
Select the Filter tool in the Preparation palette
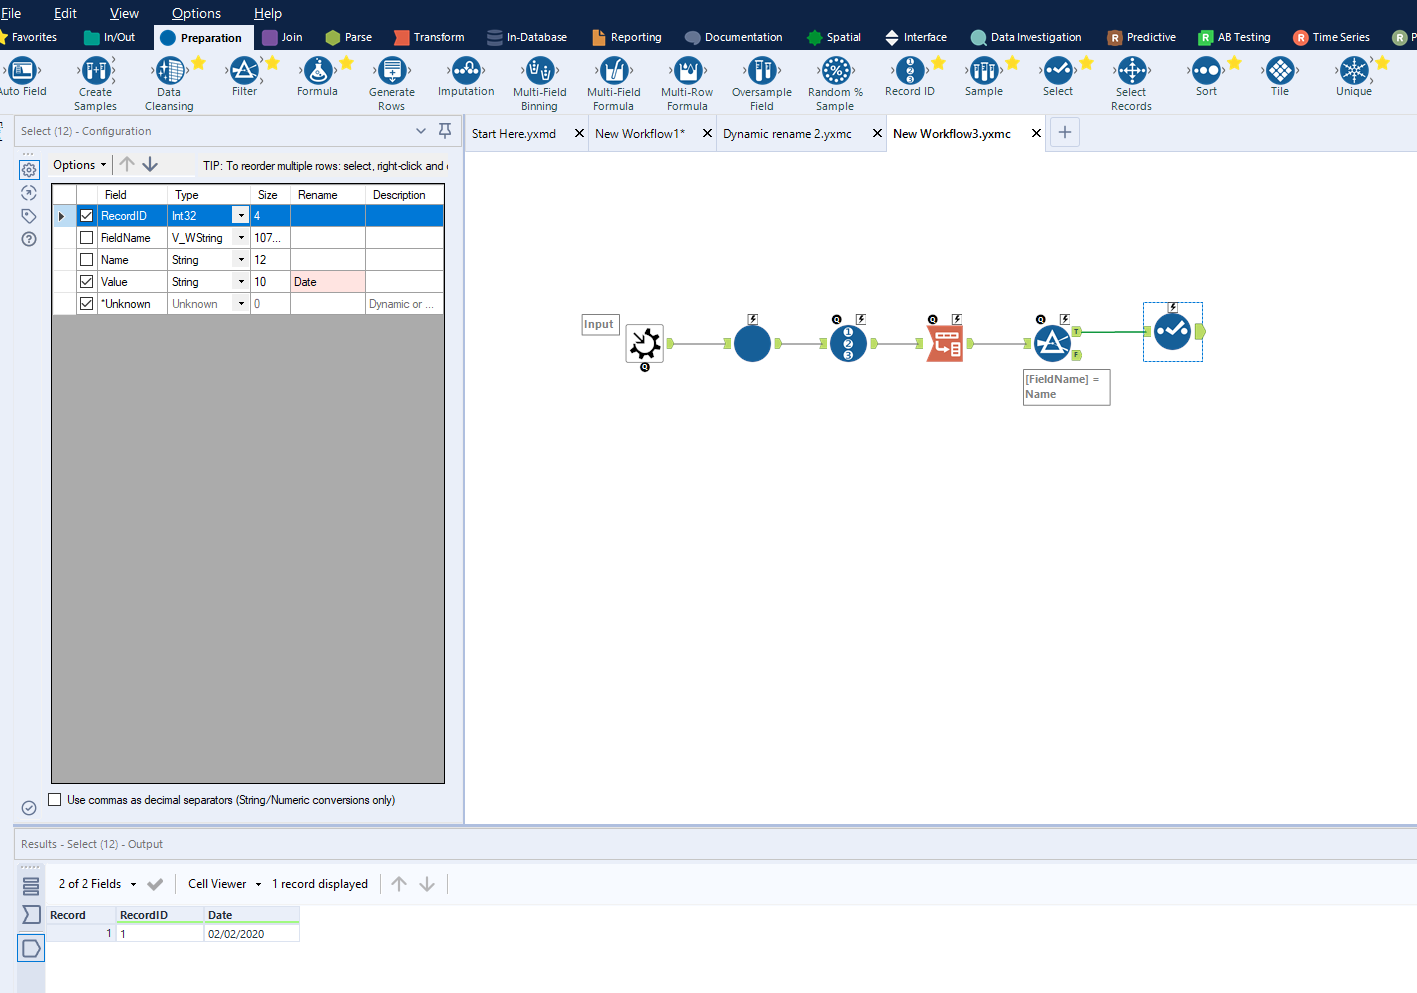pyautogui.click(x=245, y=73)
